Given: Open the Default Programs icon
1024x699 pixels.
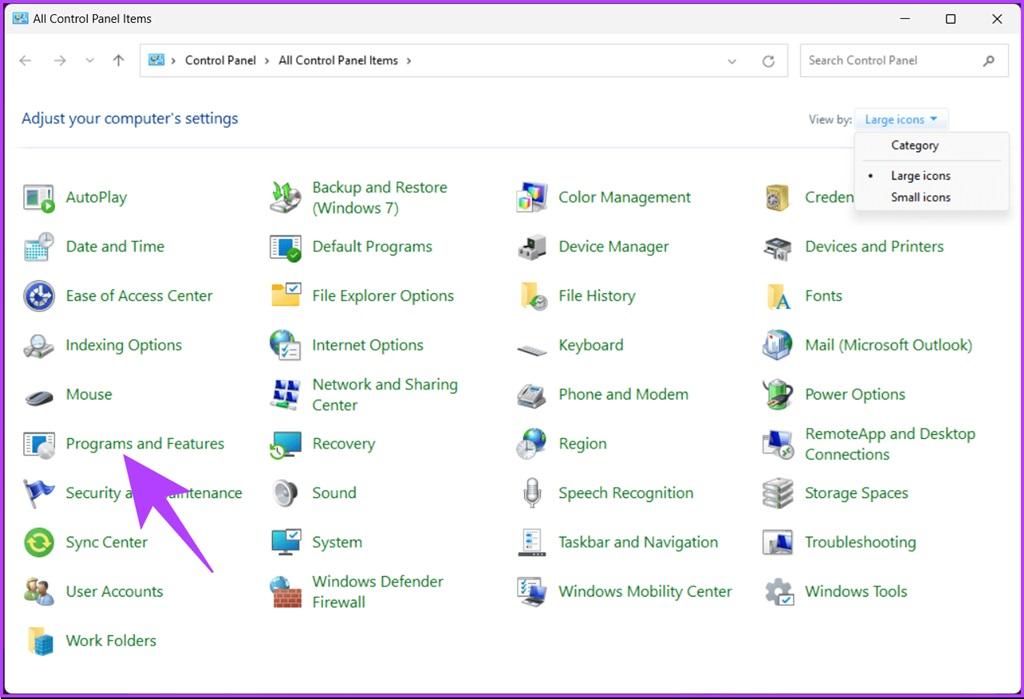Looking at the screenshot, I should [285, 247].
